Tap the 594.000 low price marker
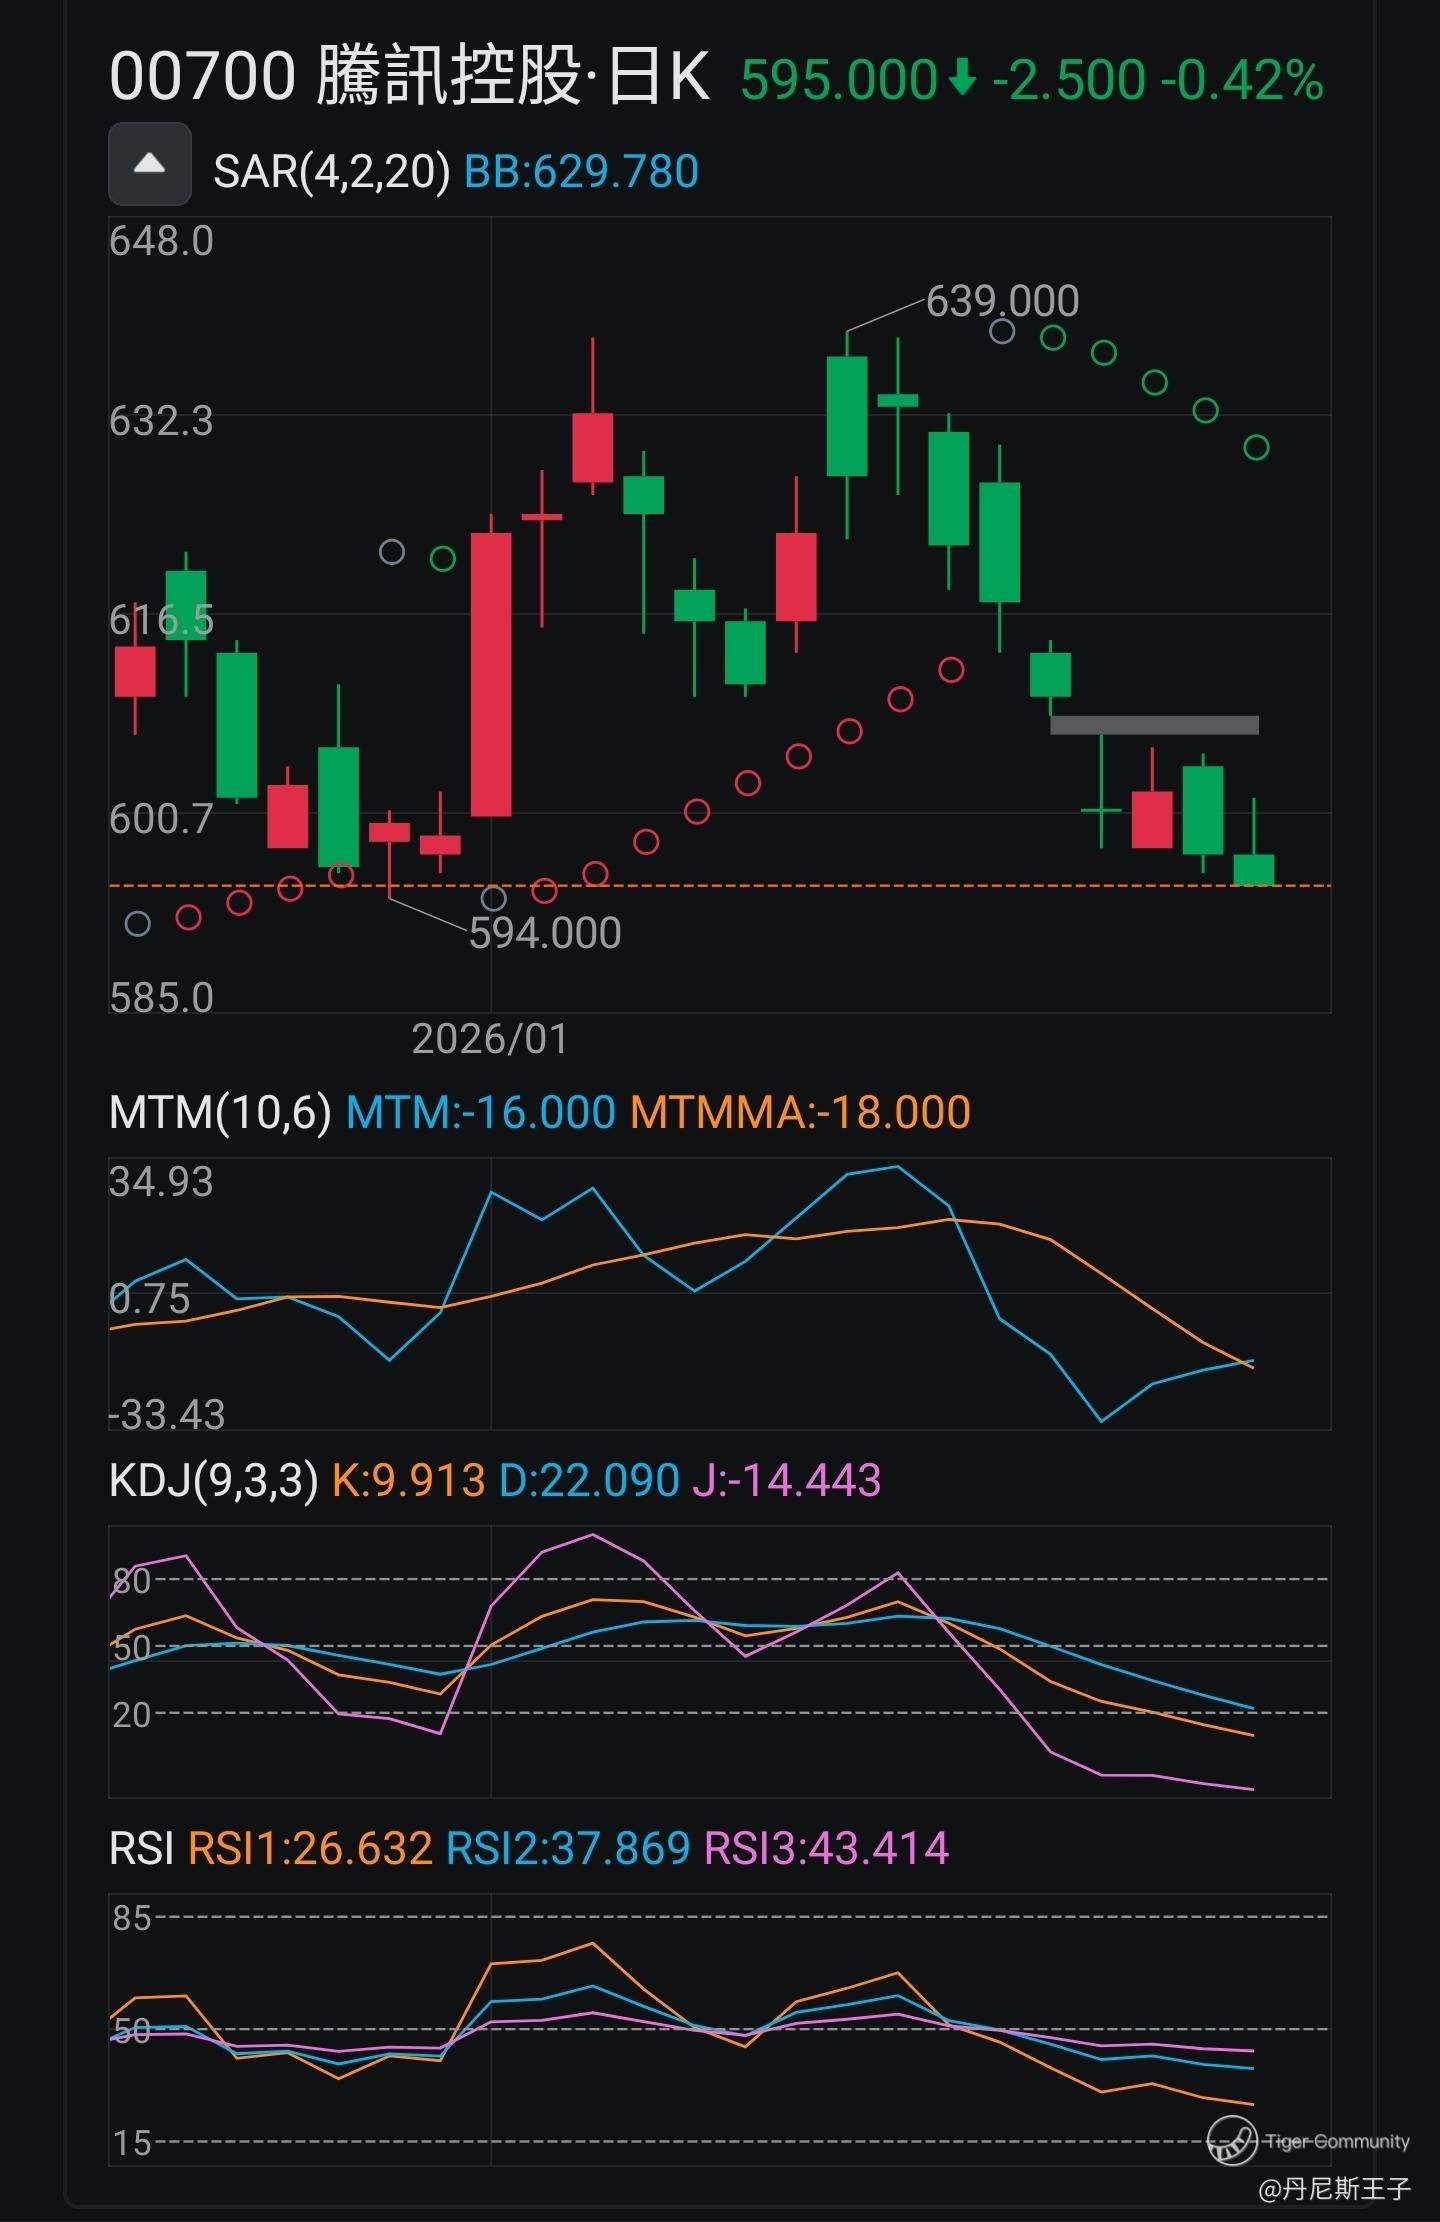This screenshot has width=1440, height=2222. point(545,933)
